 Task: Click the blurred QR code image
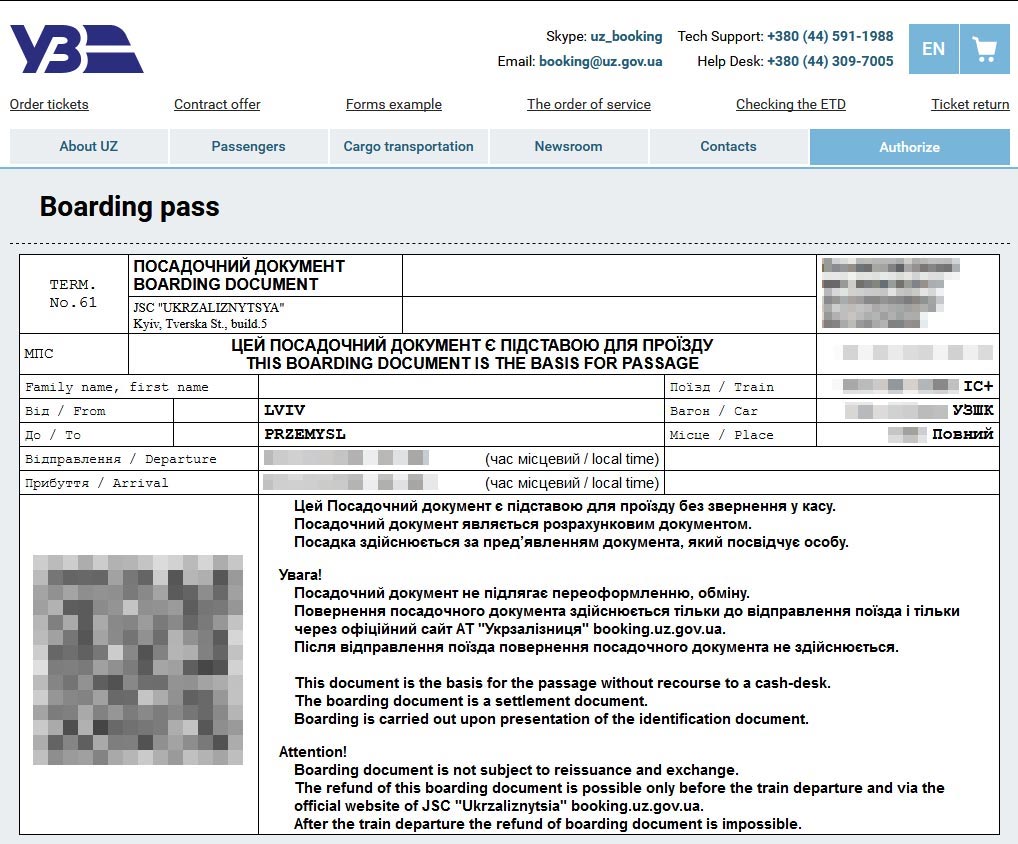(138, 660)
